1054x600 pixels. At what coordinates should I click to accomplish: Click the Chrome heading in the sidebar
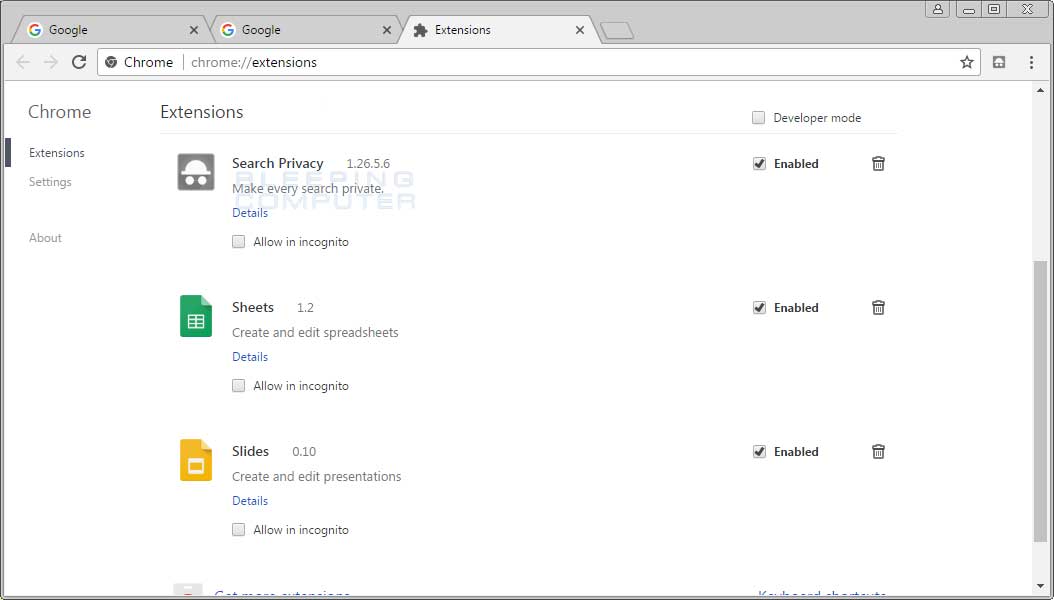click(59, 112)
